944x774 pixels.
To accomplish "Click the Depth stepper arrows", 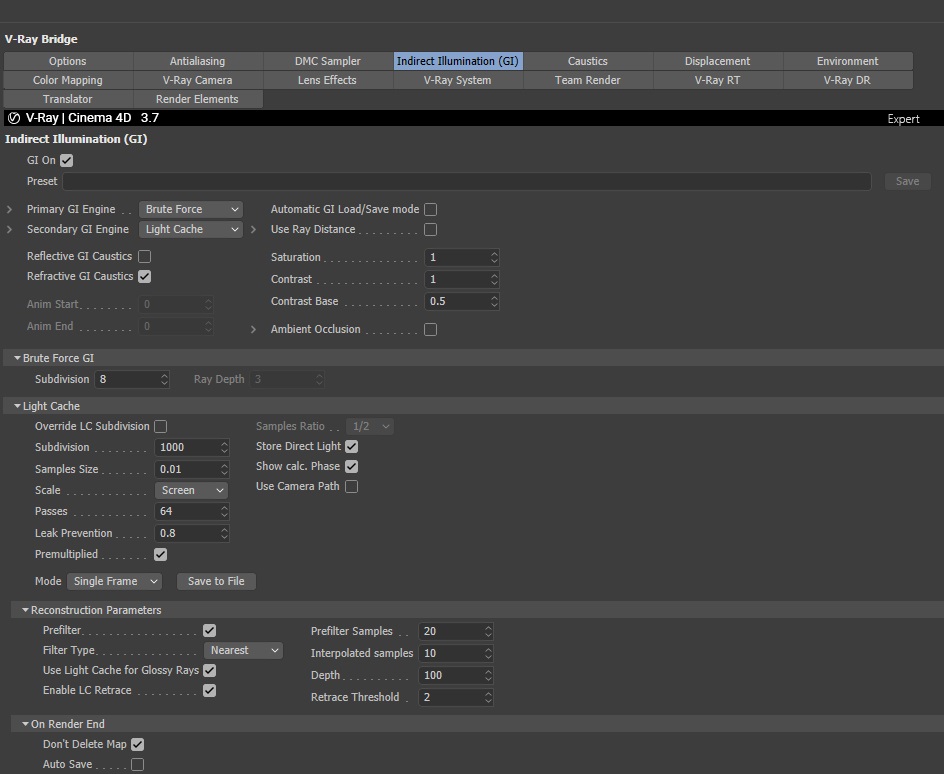I will (x=488, y=675).
